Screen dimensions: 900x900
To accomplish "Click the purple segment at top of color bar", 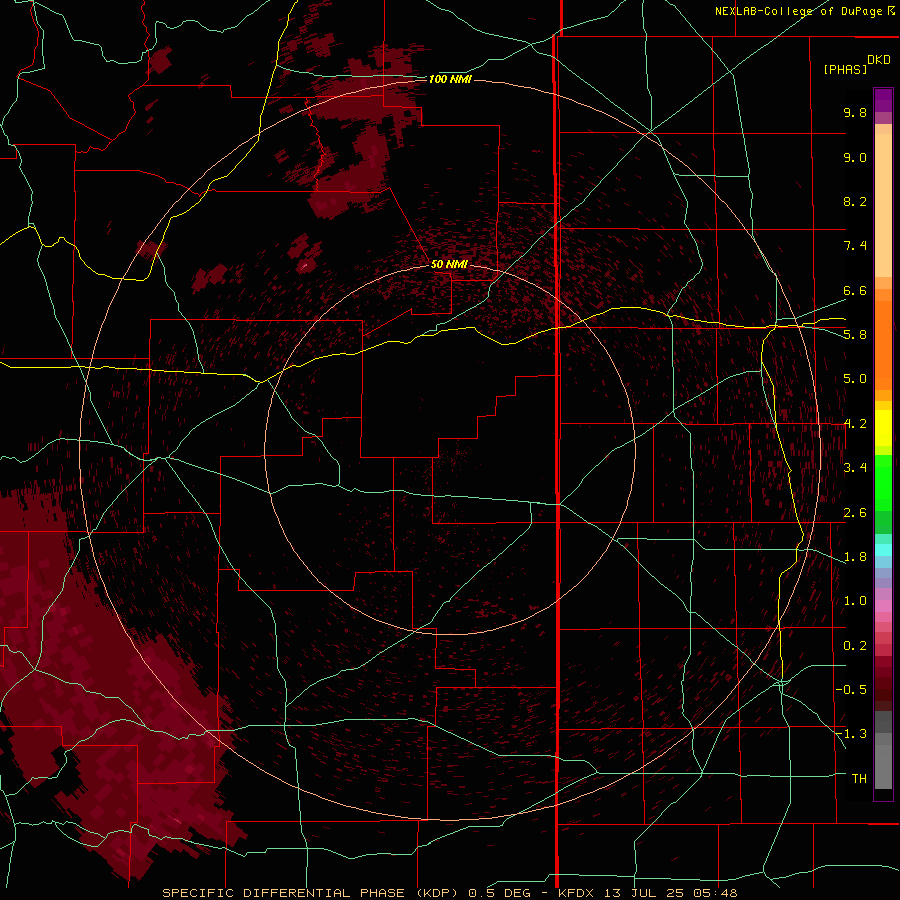I will [883, 100].
